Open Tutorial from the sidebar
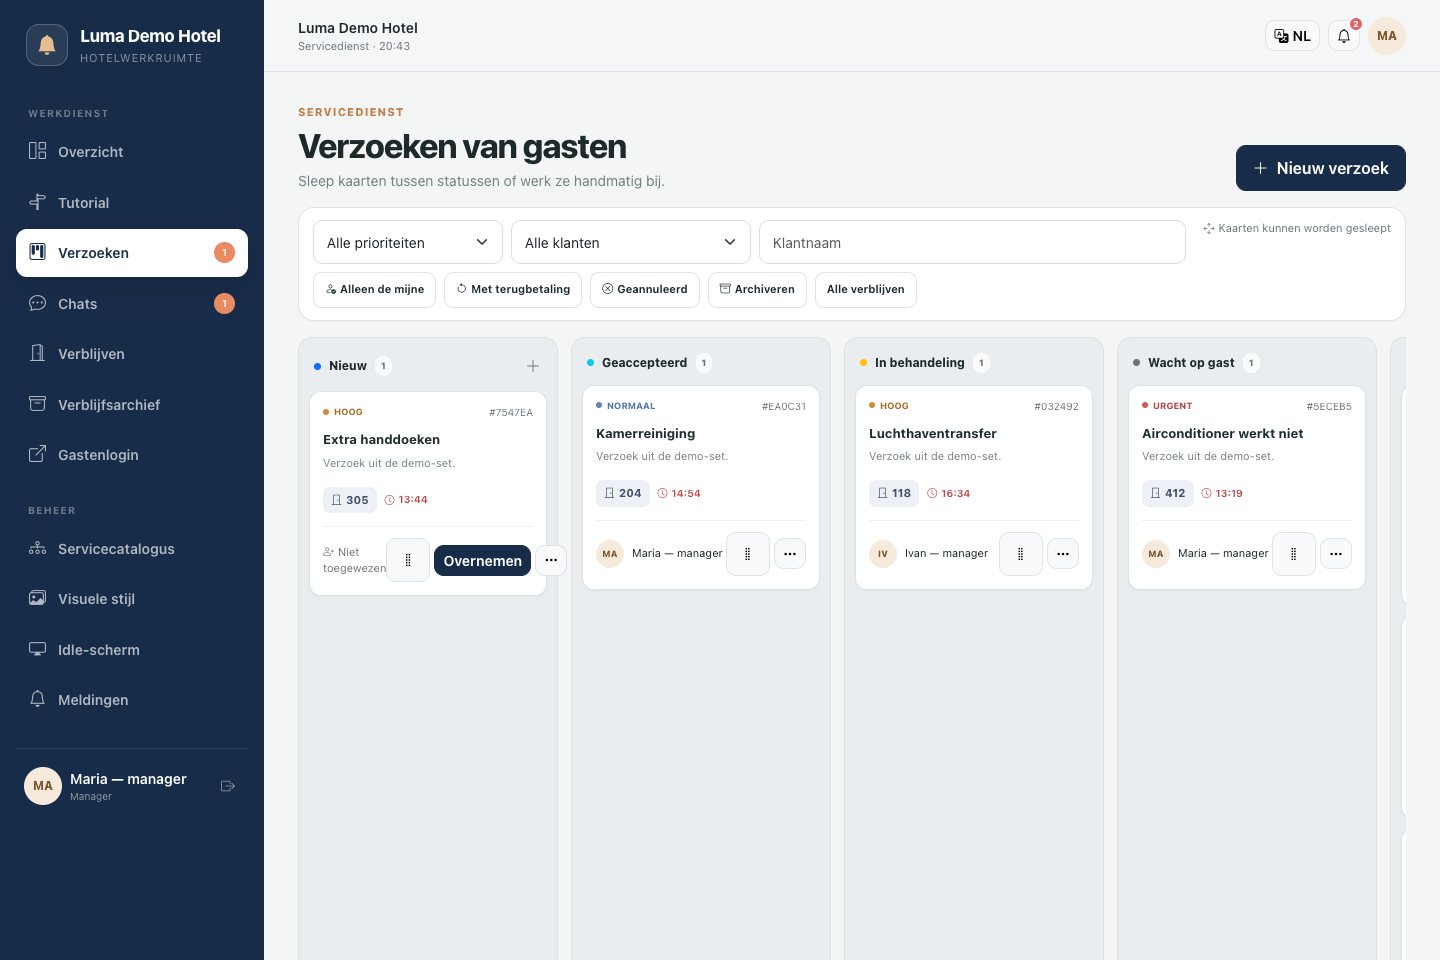 tap(132, 203)
